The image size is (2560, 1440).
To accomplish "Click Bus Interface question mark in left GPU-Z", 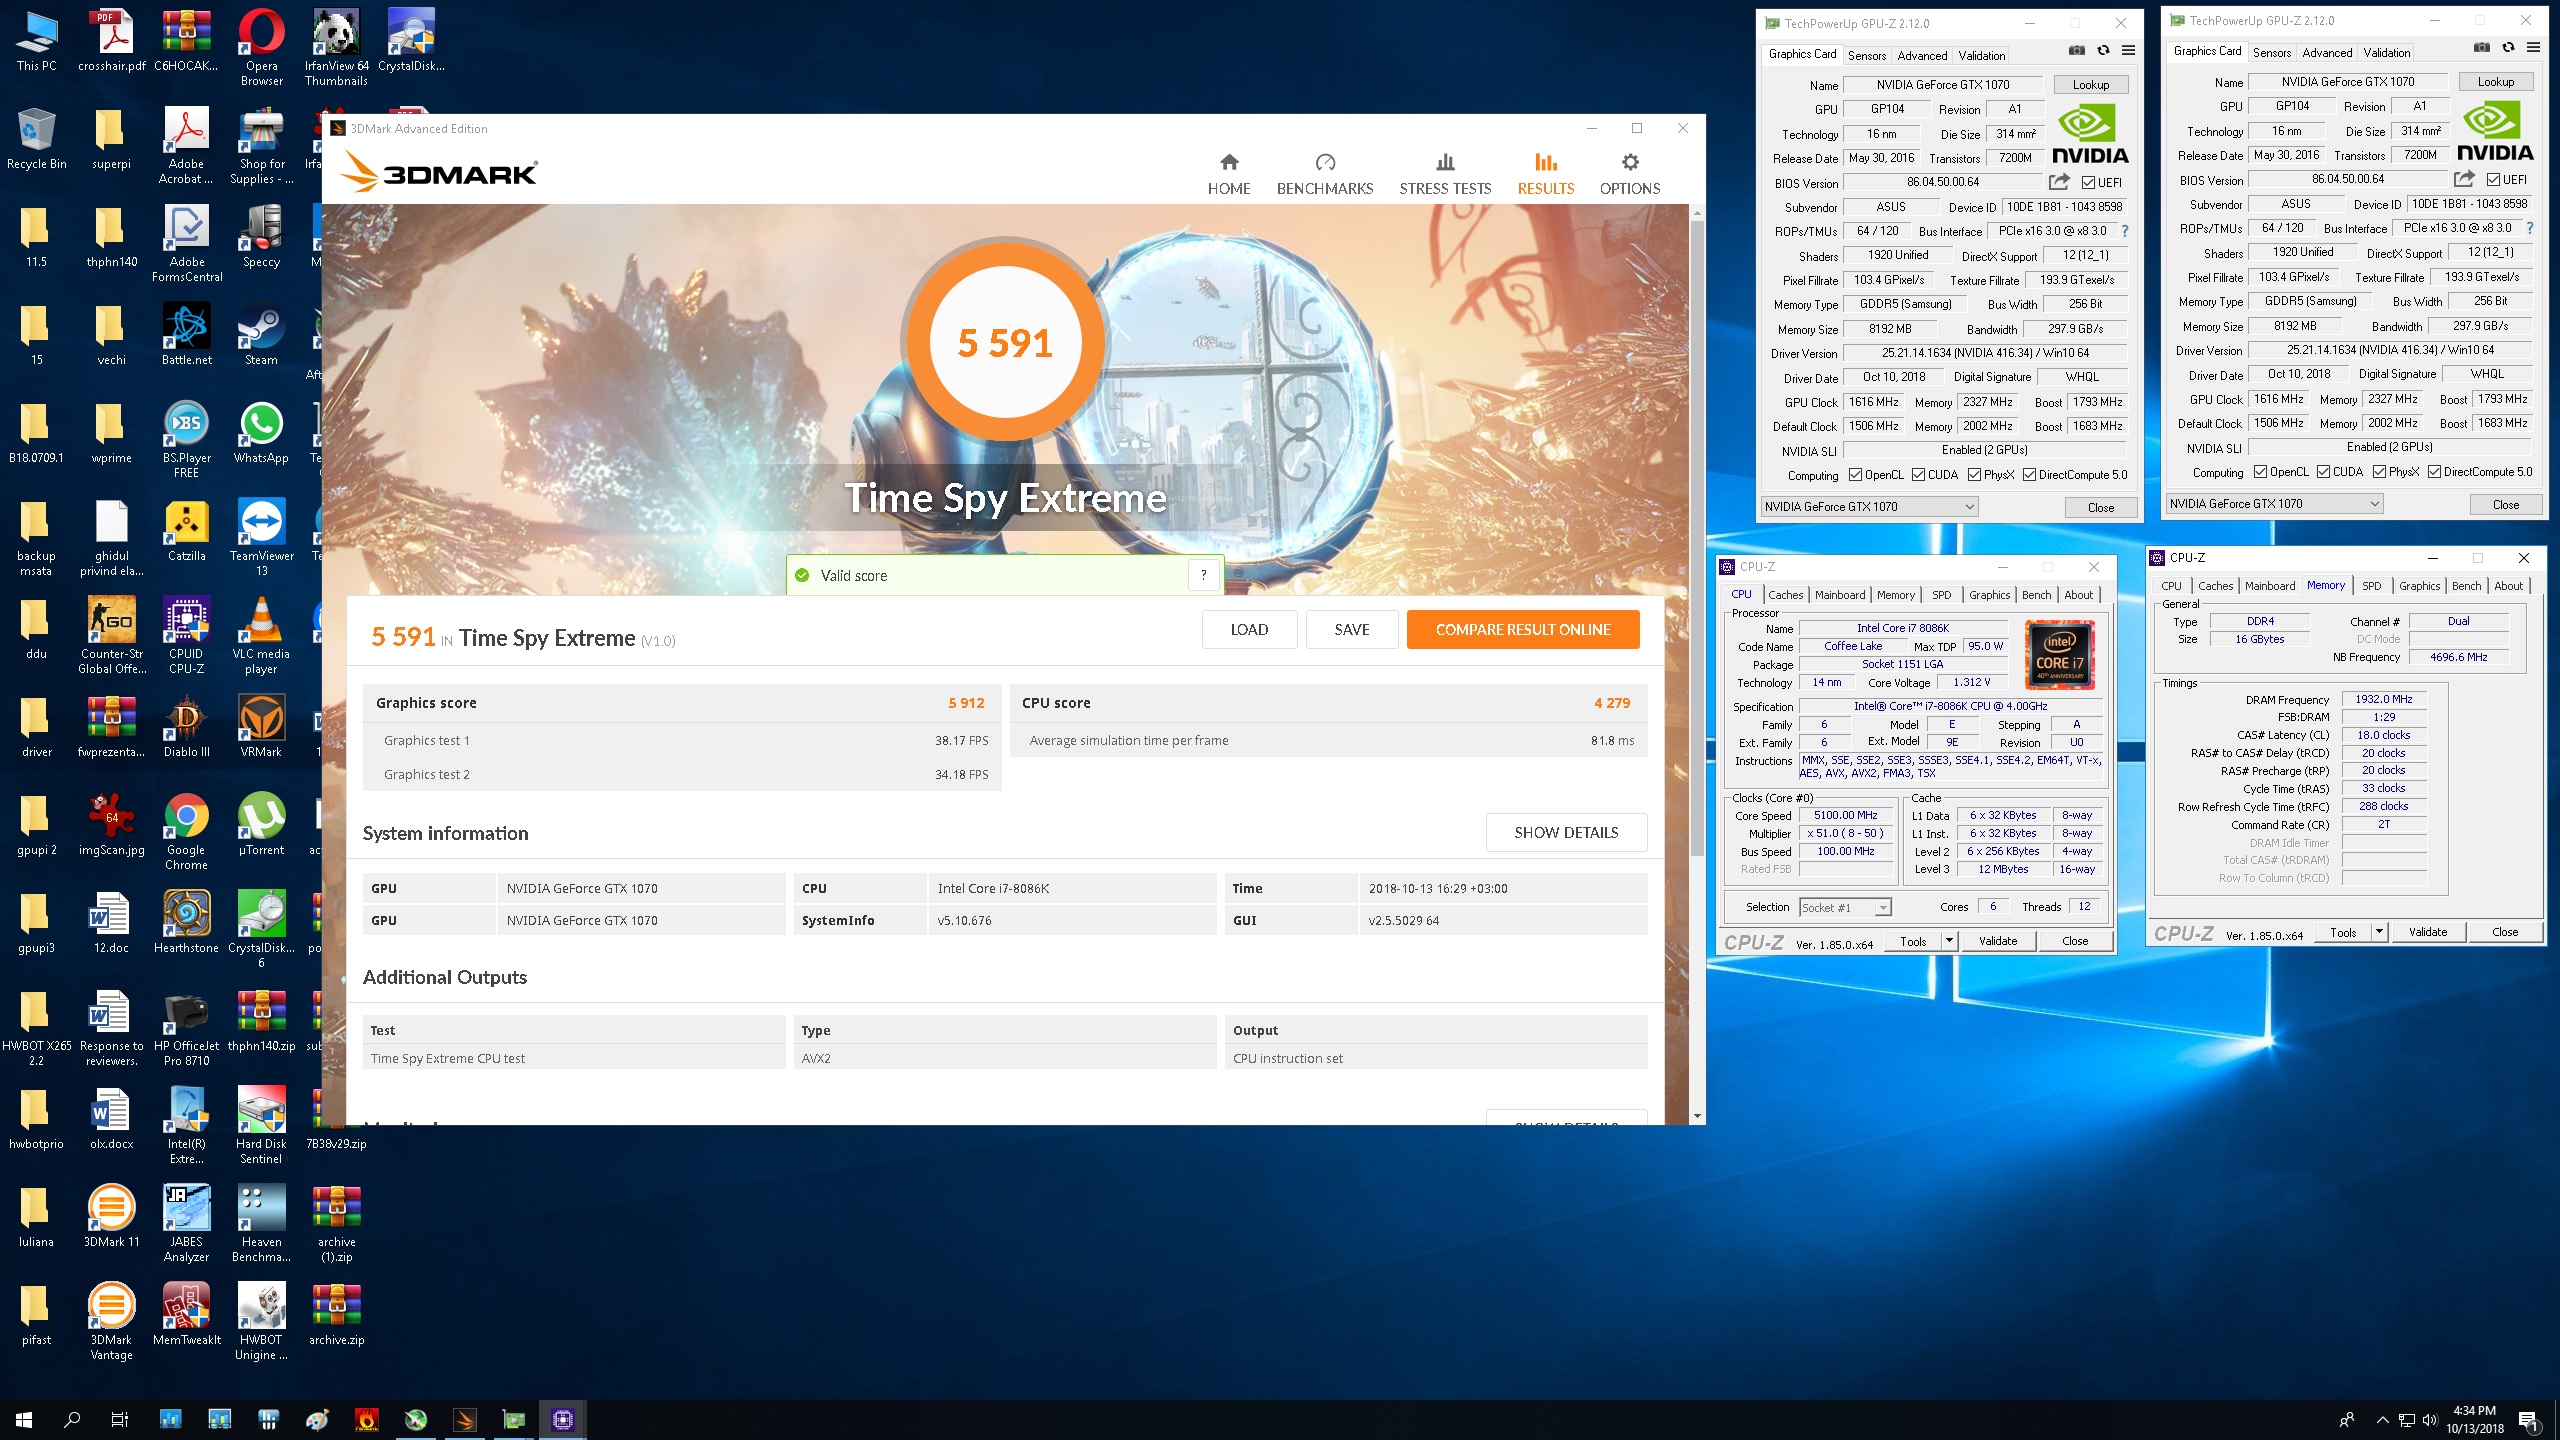I will [x=2125, y=231].
